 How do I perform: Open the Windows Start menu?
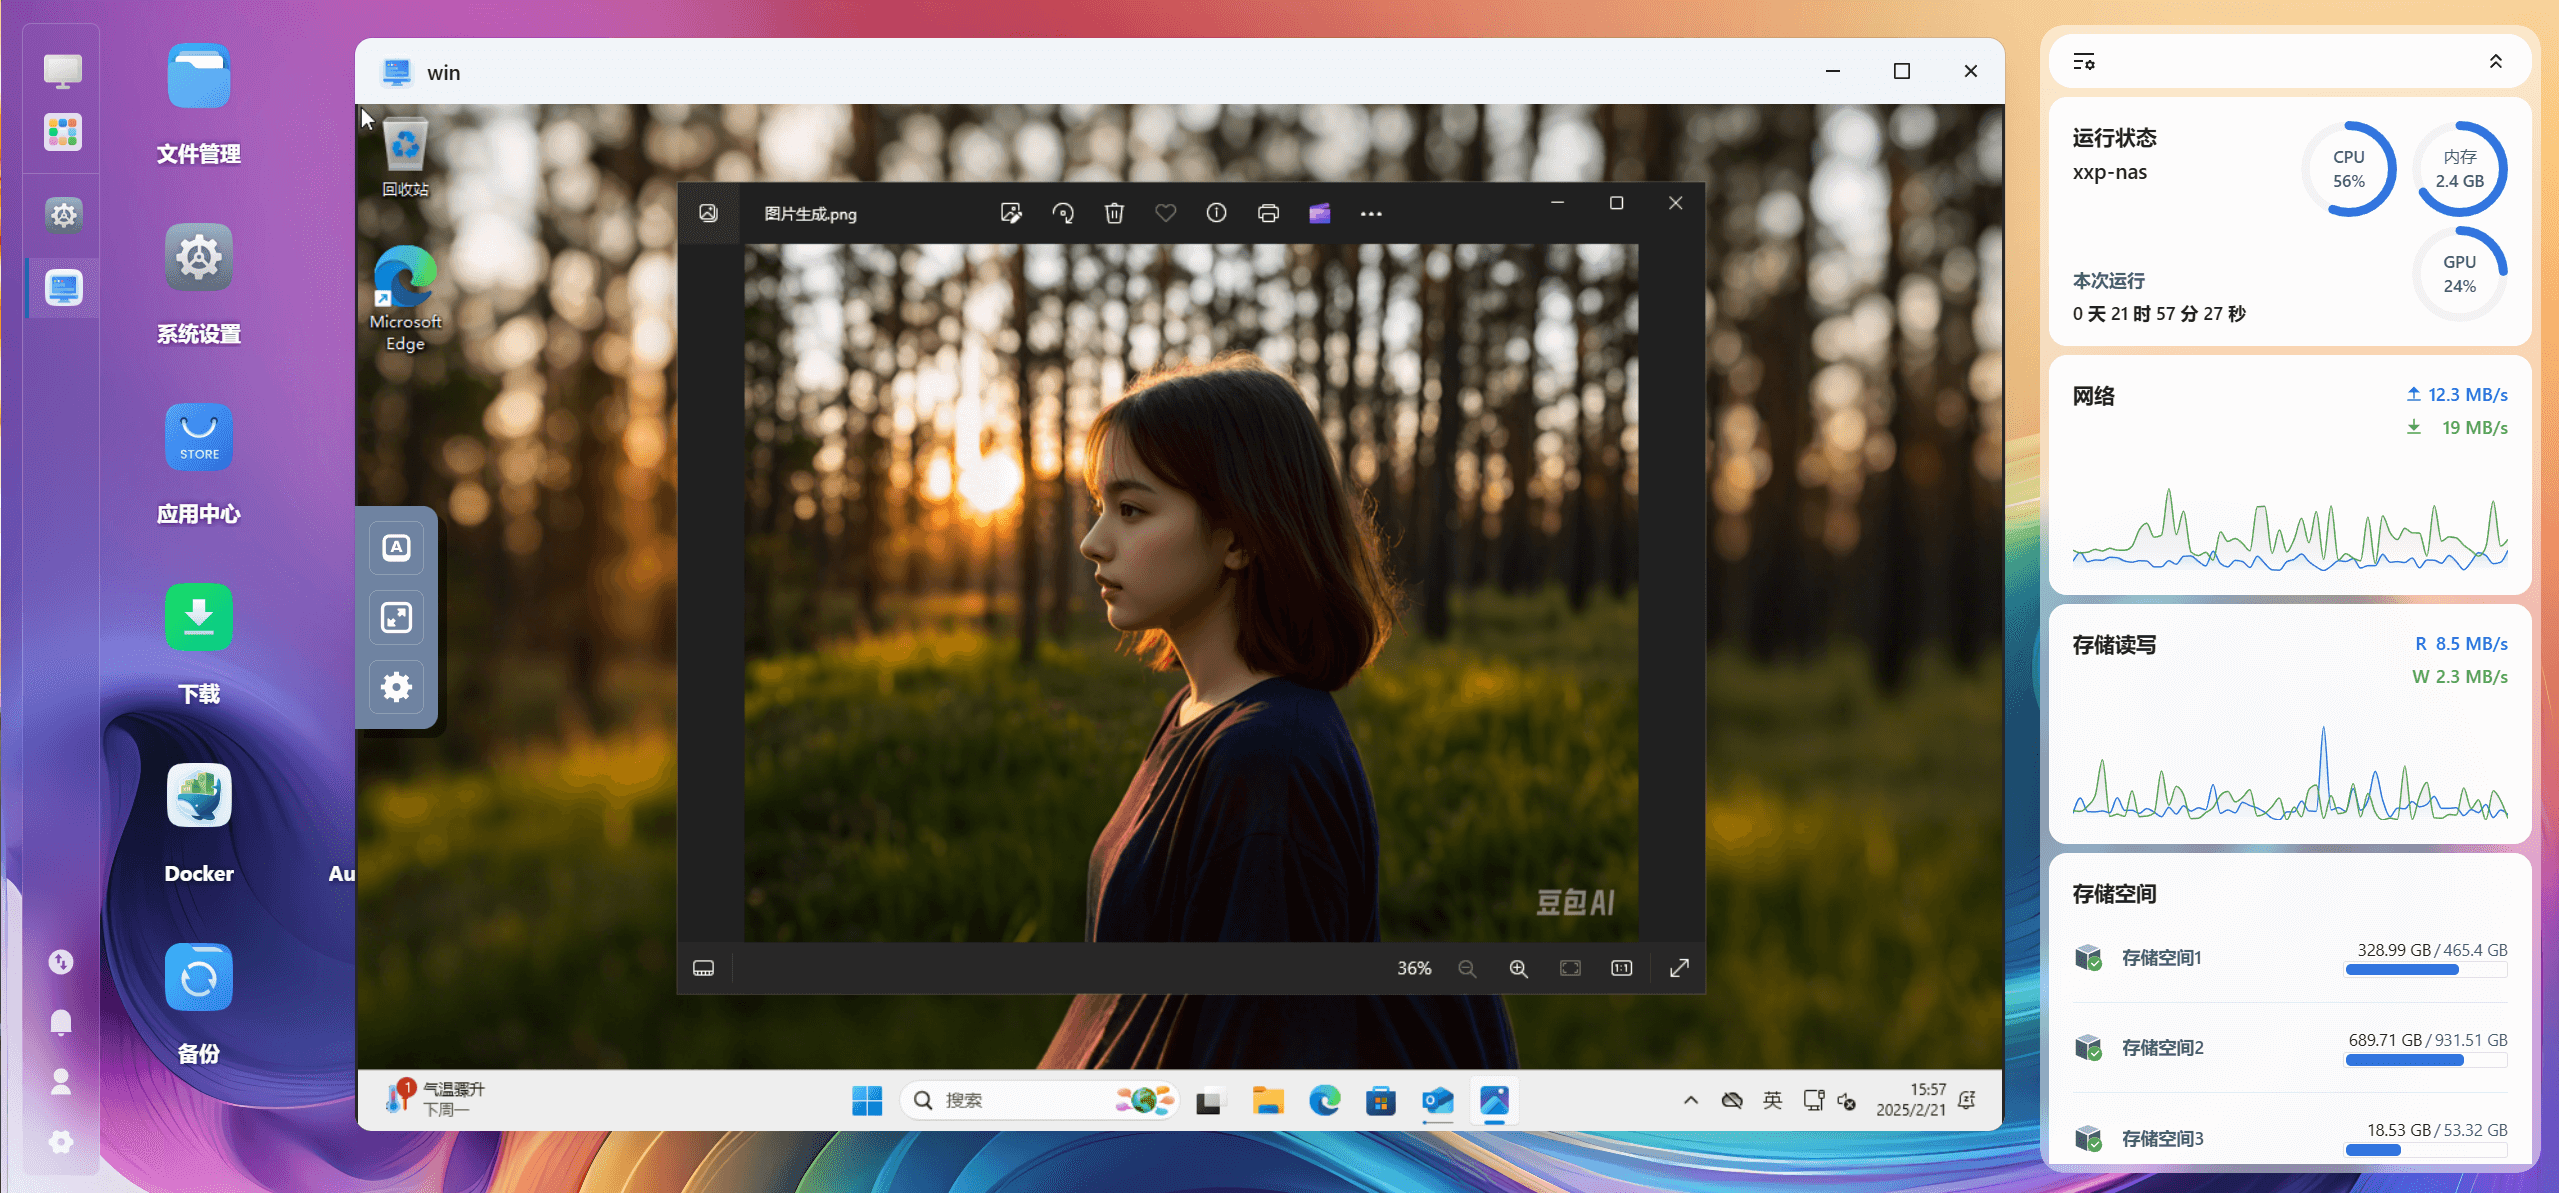point(866,1100)
